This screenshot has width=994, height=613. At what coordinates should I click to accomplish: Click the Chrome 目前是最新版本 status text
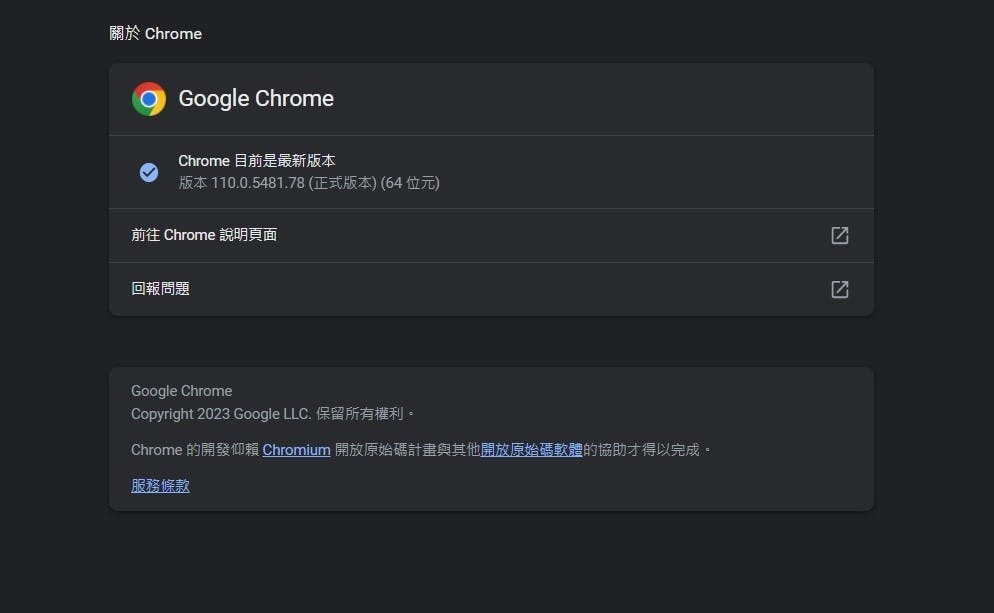257,161
